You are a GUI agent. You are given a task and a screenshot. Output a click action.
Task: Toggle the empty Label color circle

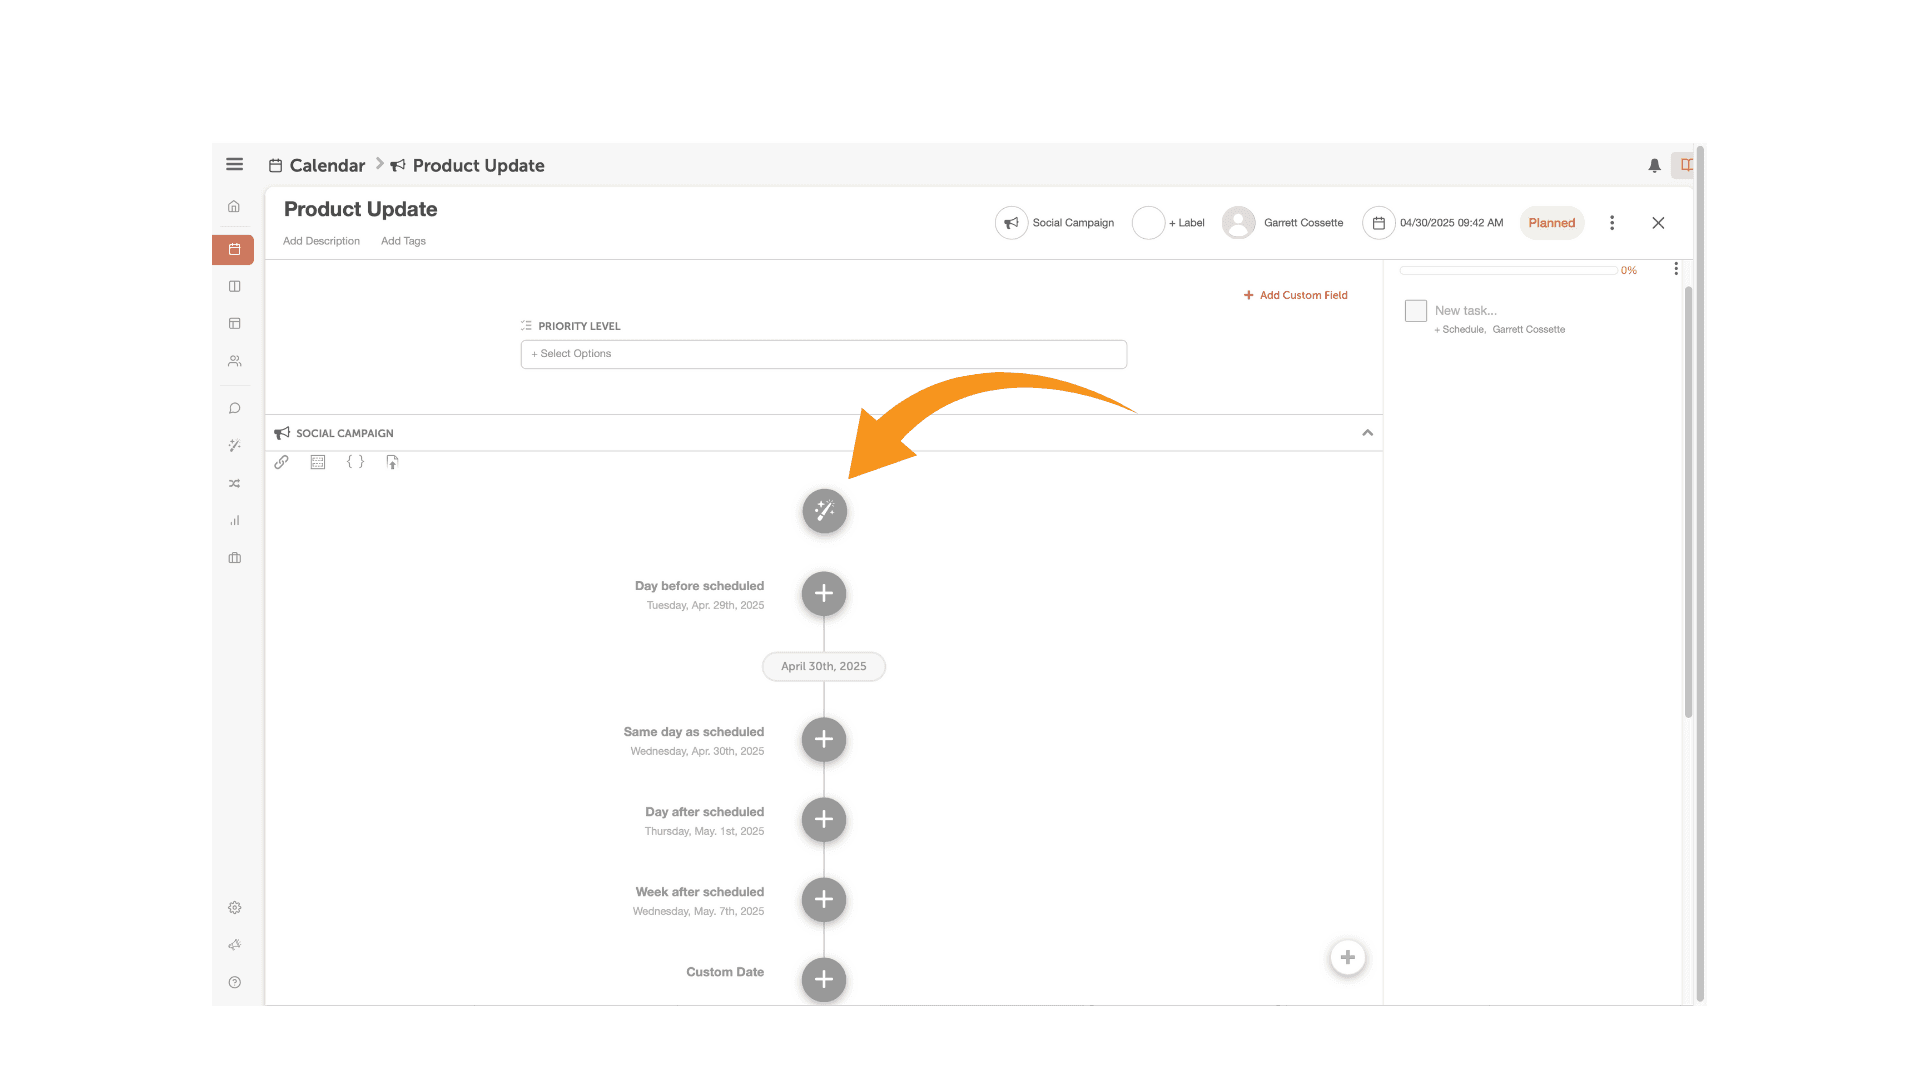click(1148, 223)
